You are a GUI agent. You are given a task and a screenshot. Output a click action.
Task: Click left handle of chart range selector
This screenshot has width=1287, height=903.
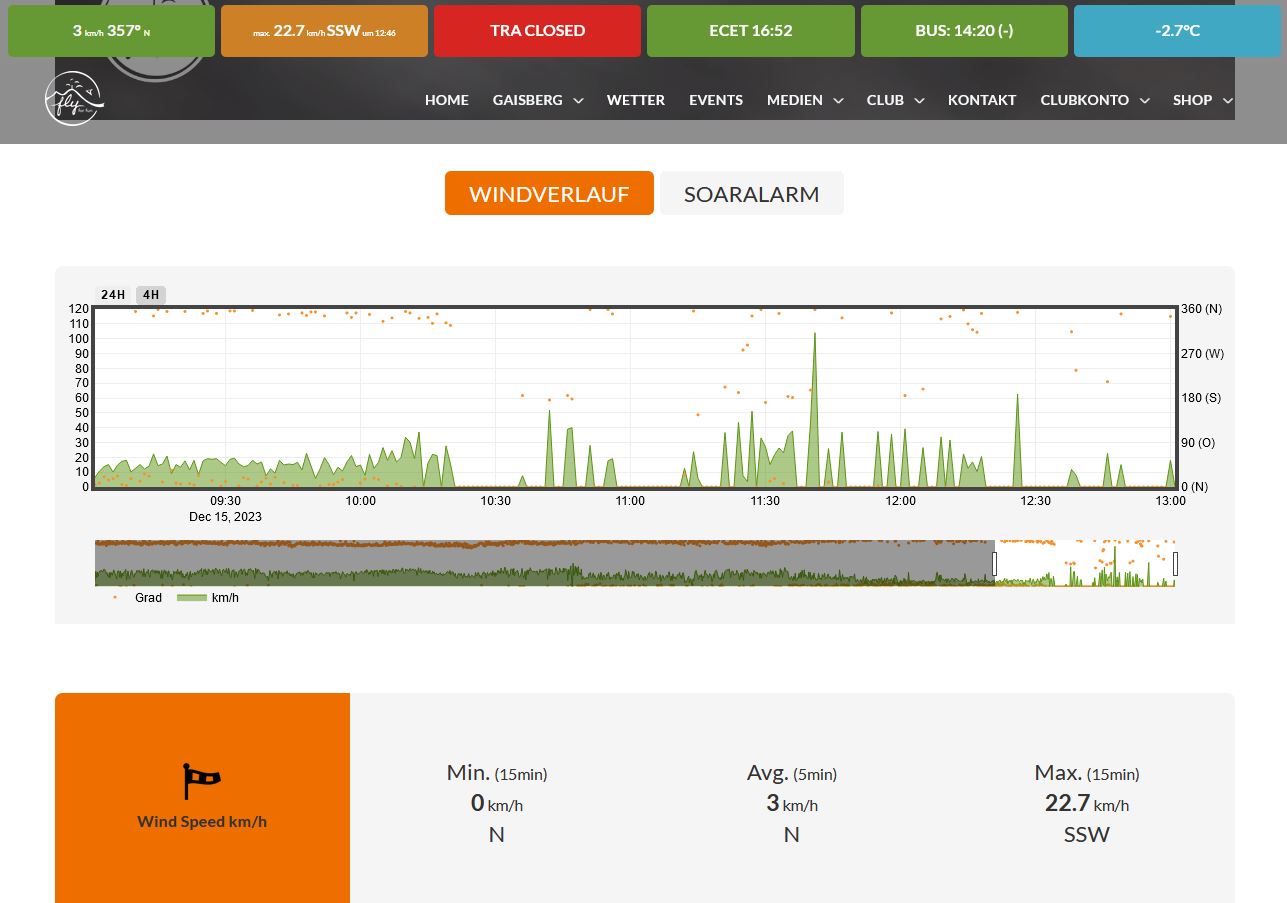pyautogui.click(x=994, y=564)
